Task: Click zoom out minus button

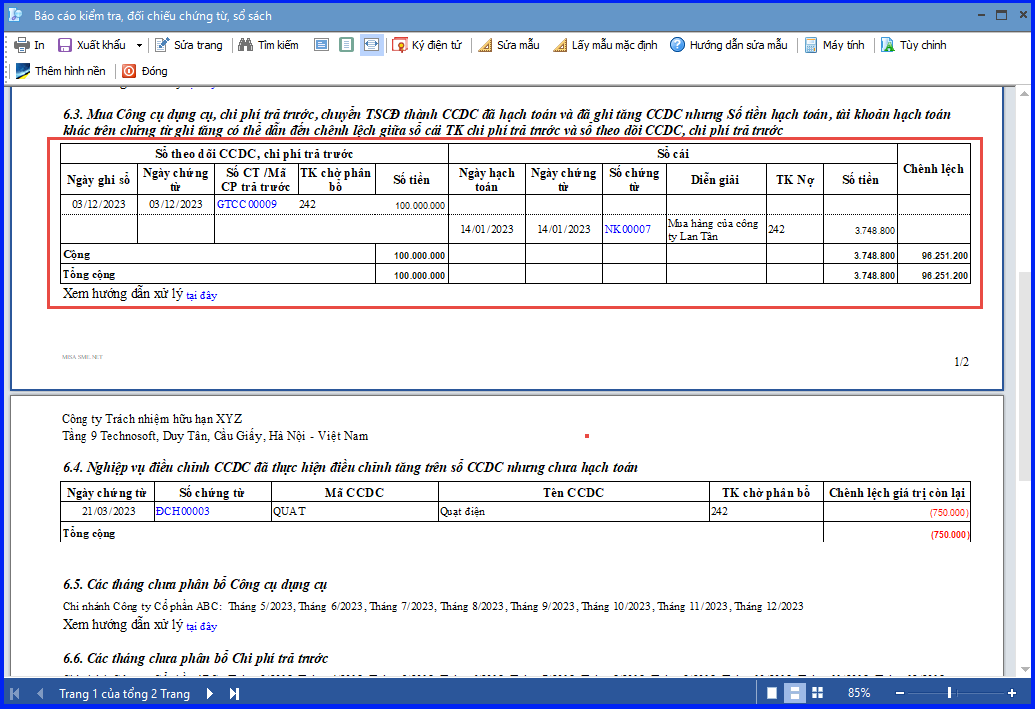Action: [900, 693]
